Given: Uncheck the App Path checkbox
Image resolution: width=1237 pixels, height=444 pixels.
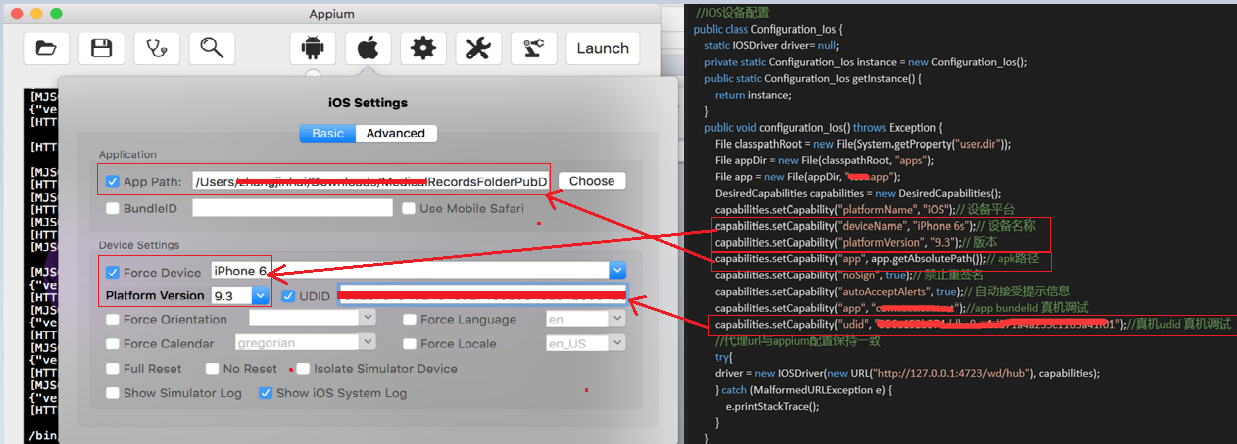Looking at the screenshot, I should (113, 182).
